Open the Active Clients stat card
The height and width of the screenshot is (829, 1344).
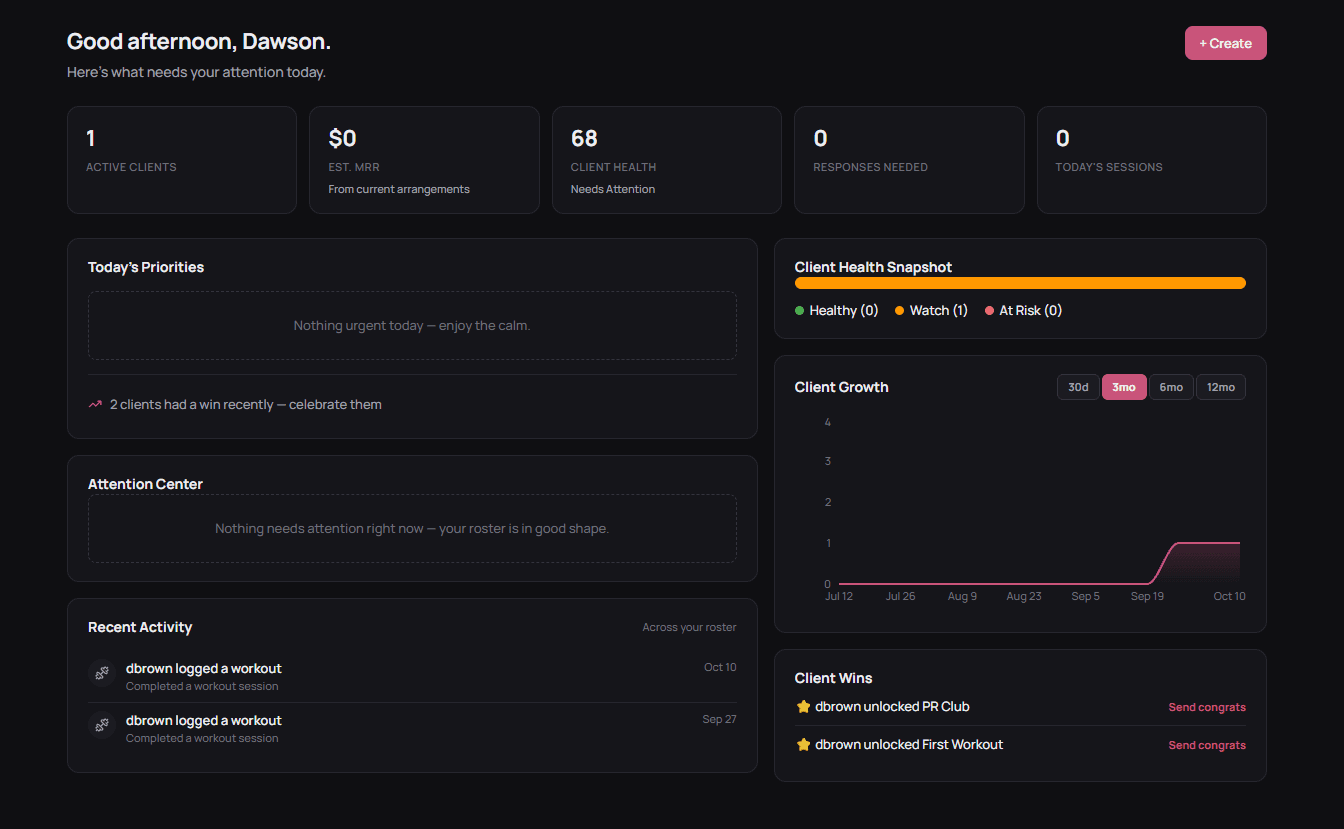point(182,160)
